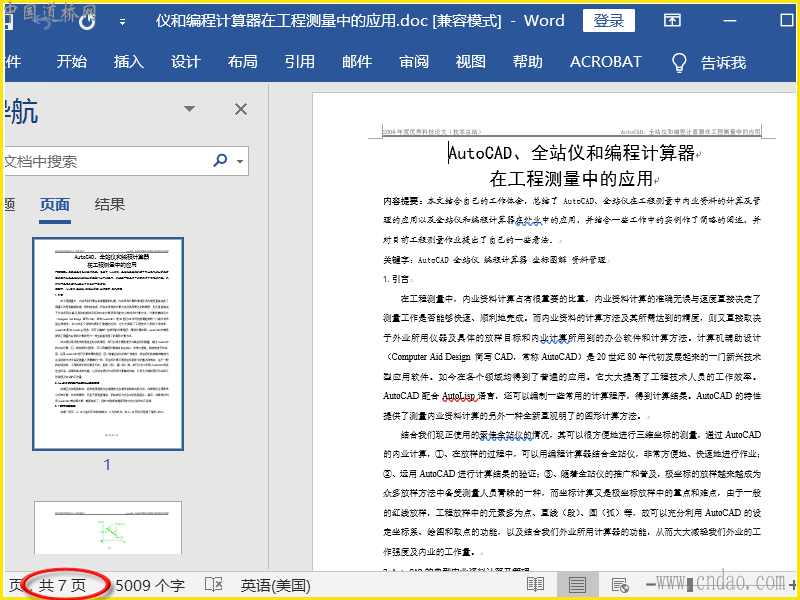Click the 英语(美国) language indicator
The image size is (800, 600).
click(x=276, y=585)
